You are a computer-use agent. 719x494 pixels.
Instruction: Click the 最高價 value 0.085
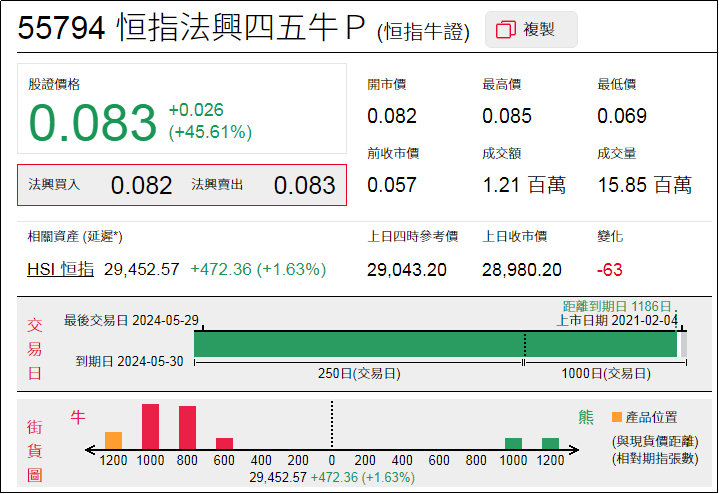pyautogui.click(x=507, y=116)
